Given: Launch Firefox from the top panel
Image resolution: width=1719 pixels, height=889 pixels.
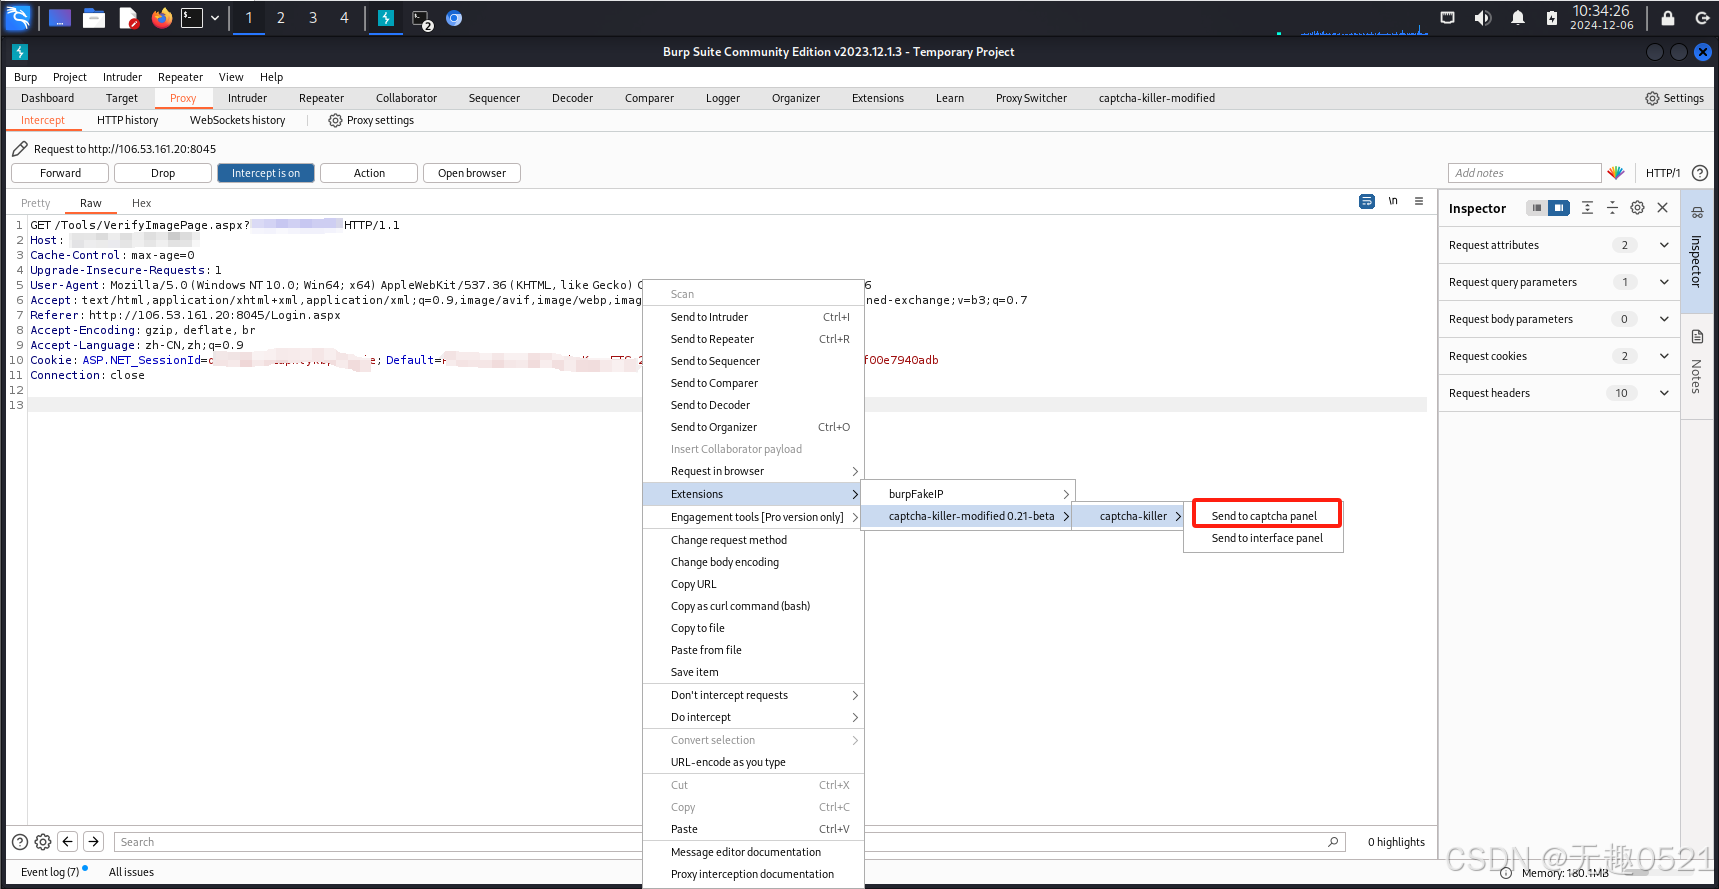Looking at the screenshot, I should tap(162, 18).
